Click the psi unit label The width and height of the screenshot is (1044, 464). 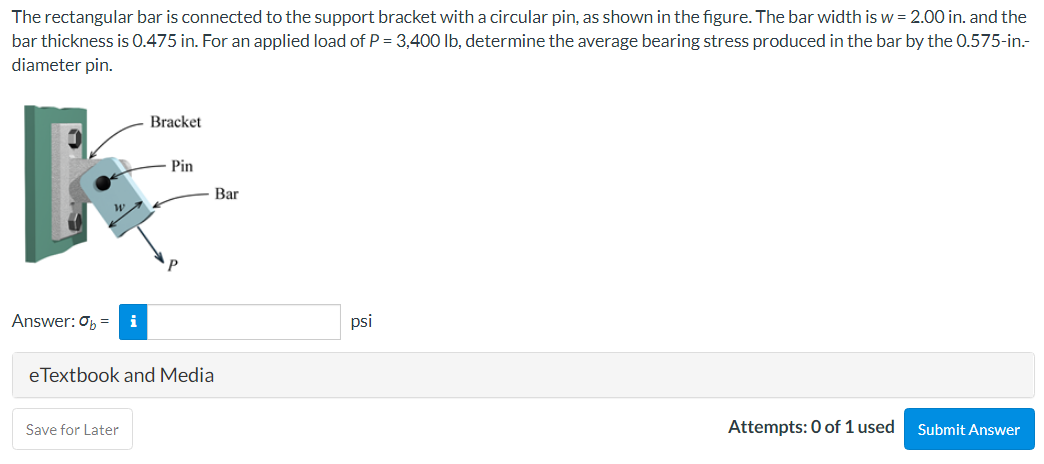pos(361,322)
